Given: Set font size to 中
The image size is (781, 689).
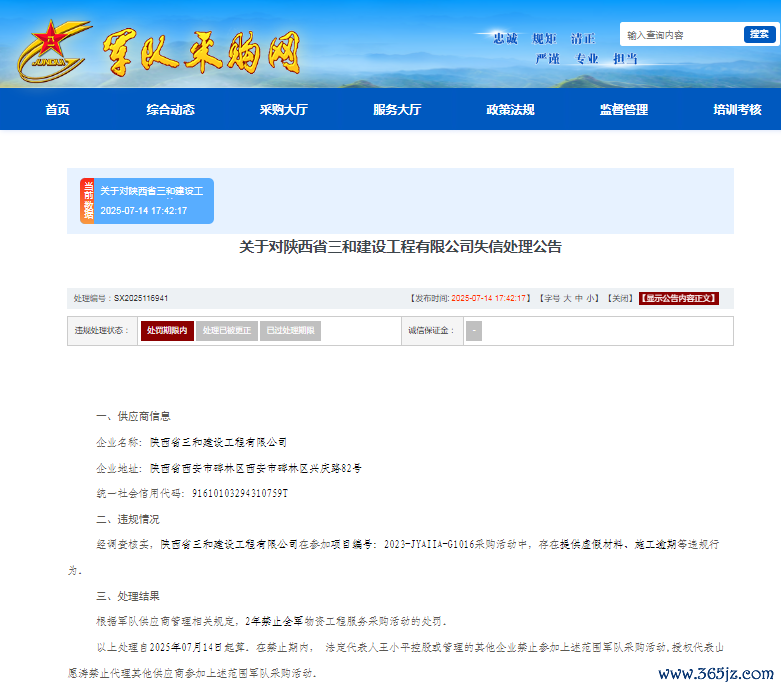Looking at the screenshot, I should 578,298.
